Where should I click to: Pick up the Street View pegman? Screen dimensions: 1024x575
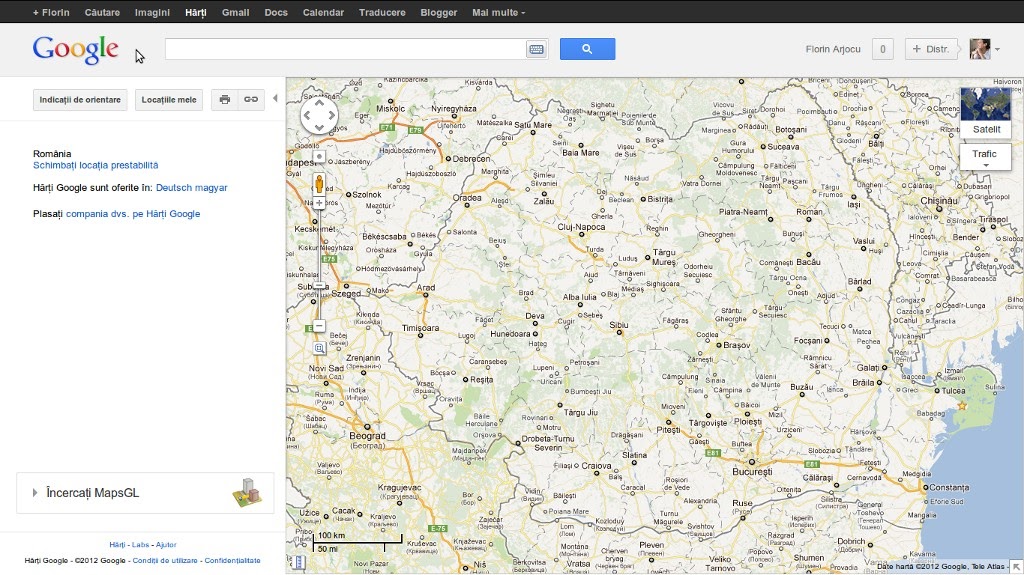pos(319,184)
